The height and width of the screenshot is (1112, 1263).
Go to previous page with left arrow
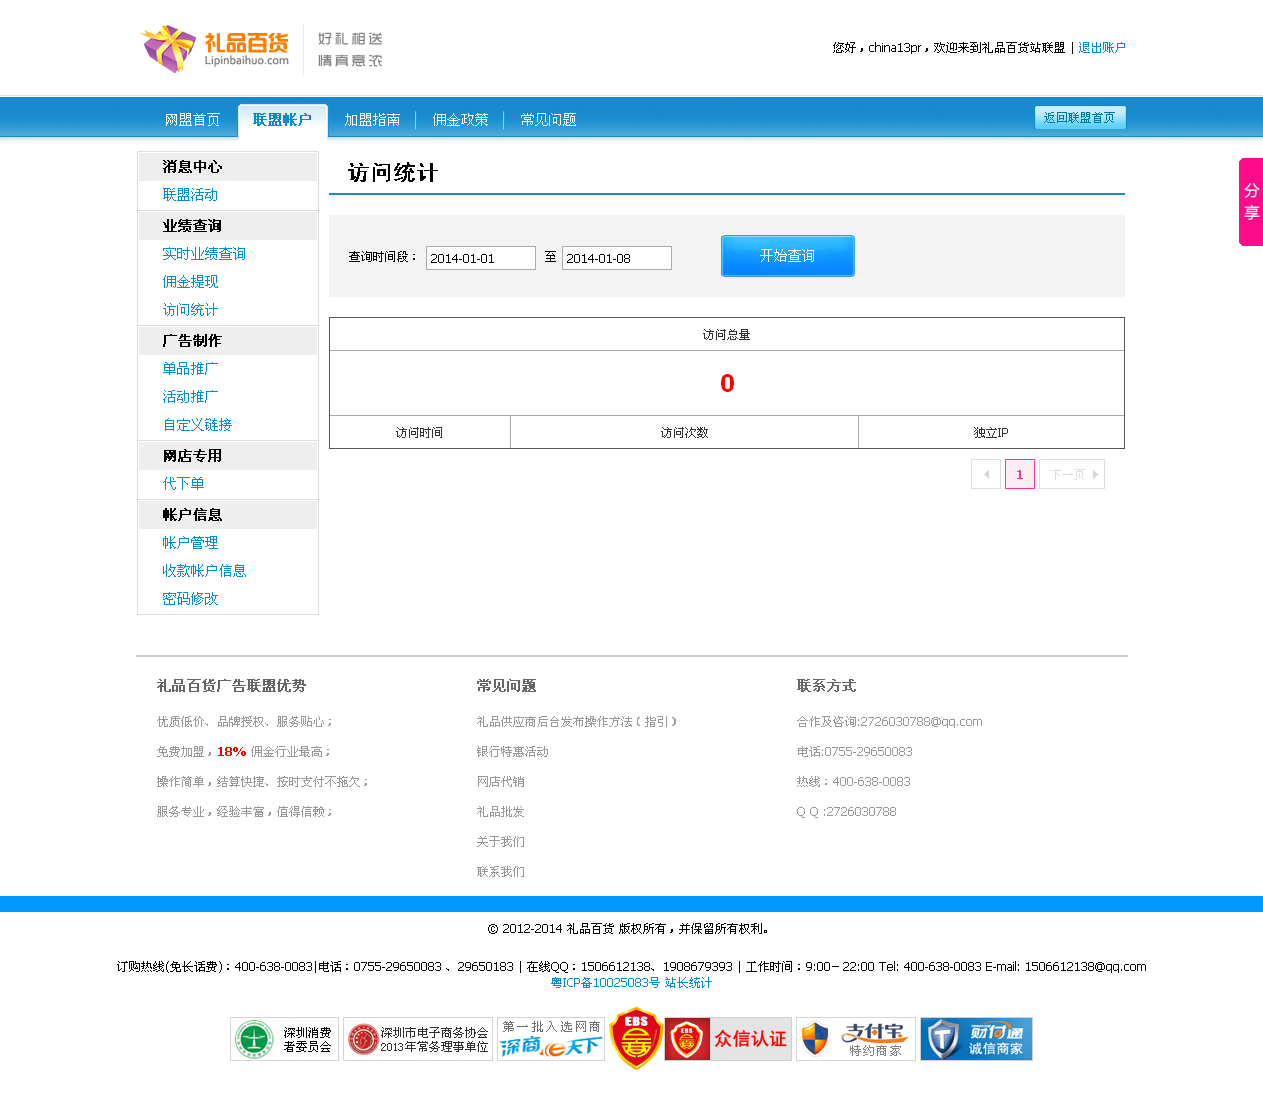tap(986, 474)
